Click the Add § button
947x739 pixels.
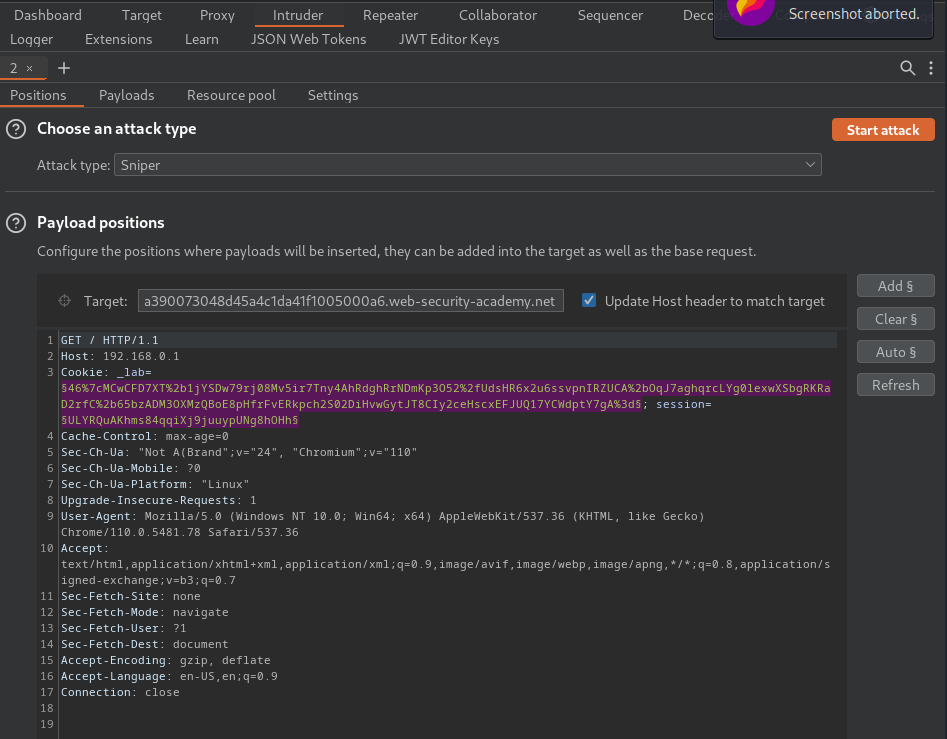click(x=896, y=286)
